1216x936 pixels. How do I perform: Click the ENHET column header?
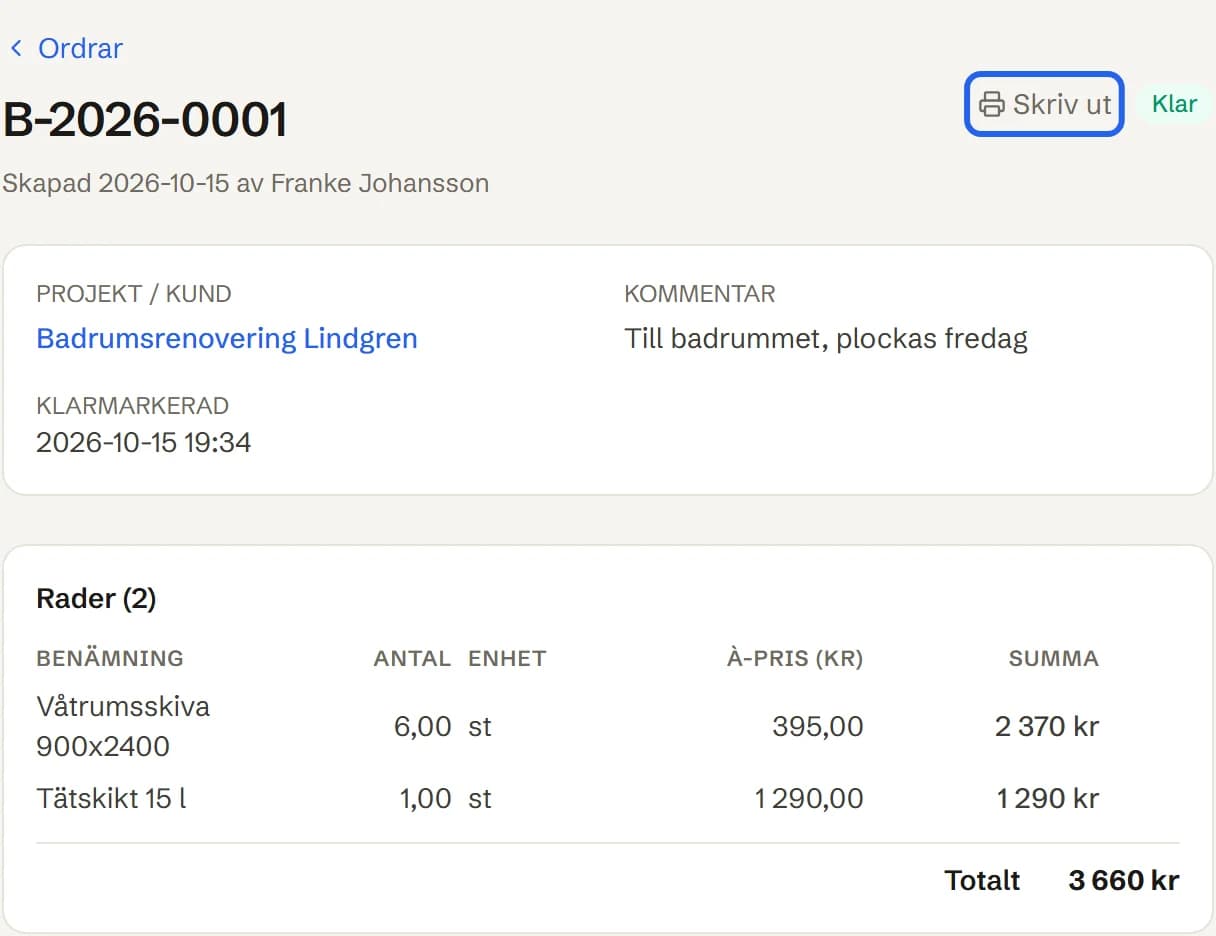point(507,658)
